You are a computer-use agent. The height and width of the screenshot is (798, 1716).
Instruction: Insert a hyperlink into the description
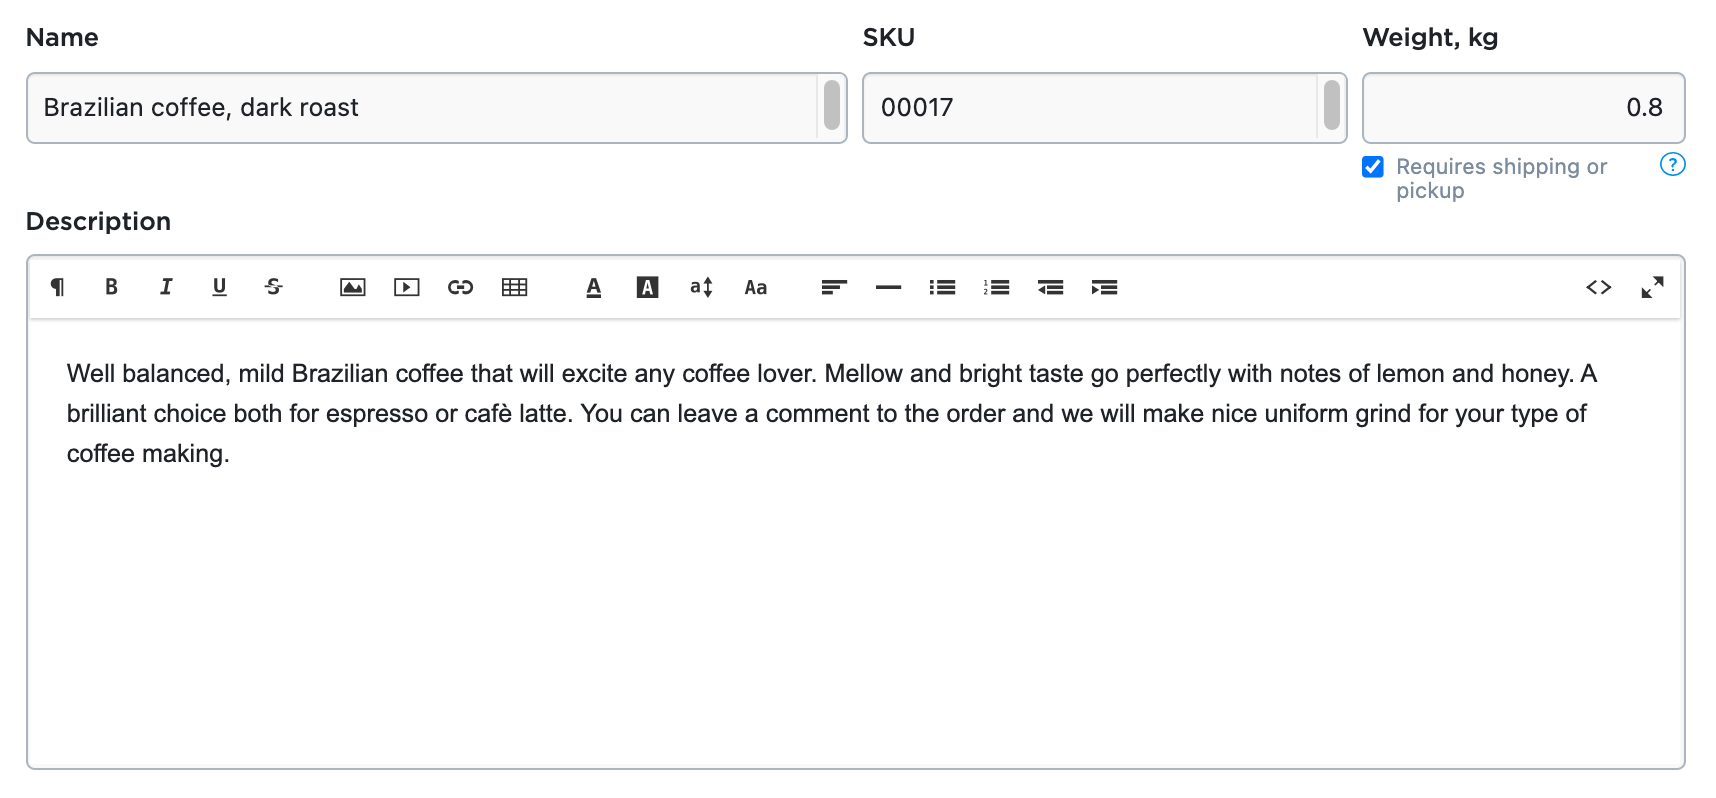click(x=460, y=287)
